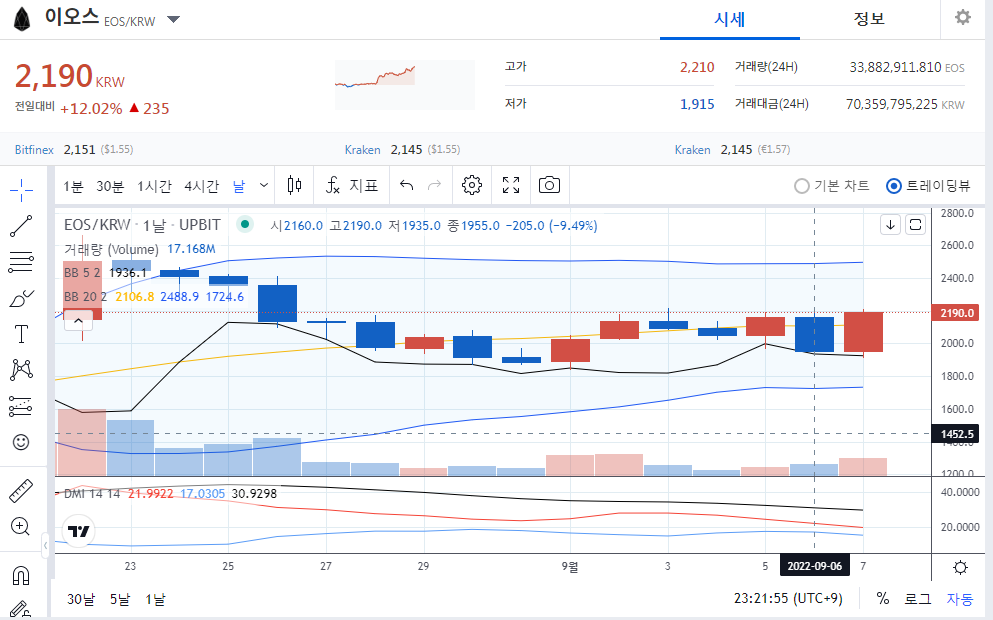Open axis settings gear at bottom right
993x620 pixels.
coord(961,568)
